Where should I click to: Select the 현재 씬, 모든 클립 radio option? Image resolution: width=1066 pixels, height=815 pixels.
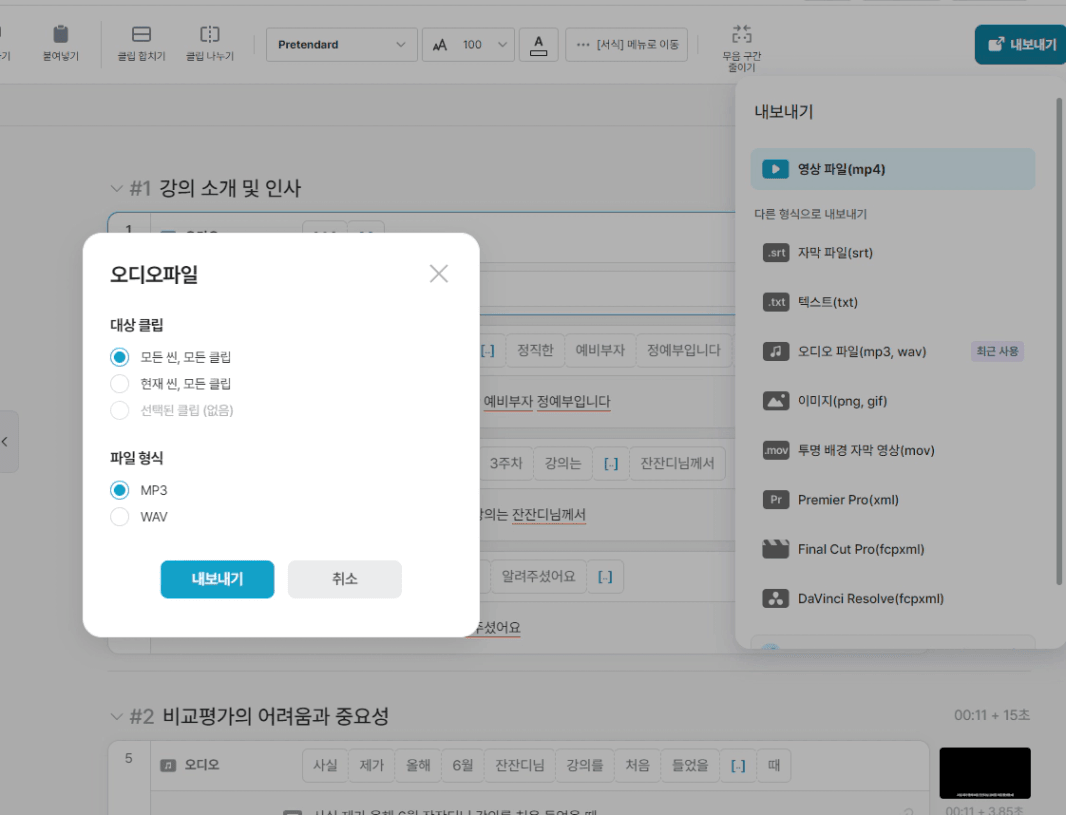pos(120,384)
